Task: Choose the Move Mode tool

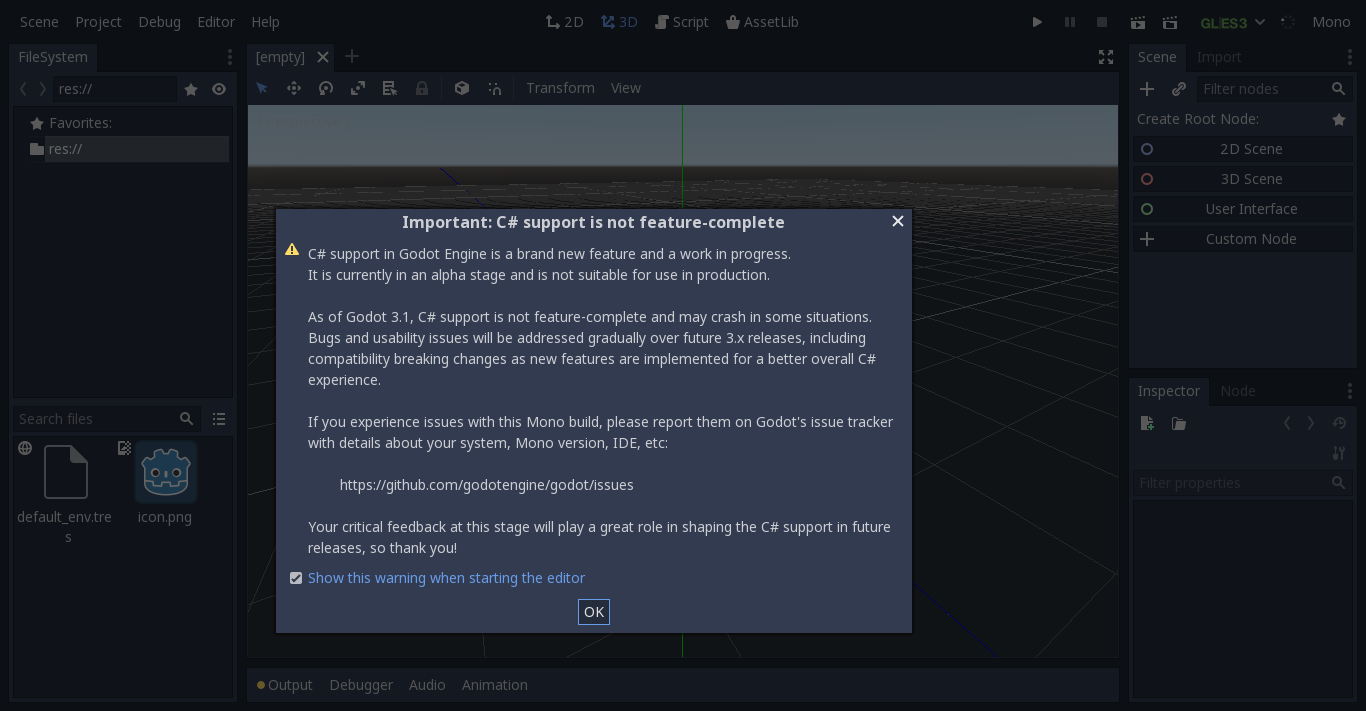Action: [294, 88]
